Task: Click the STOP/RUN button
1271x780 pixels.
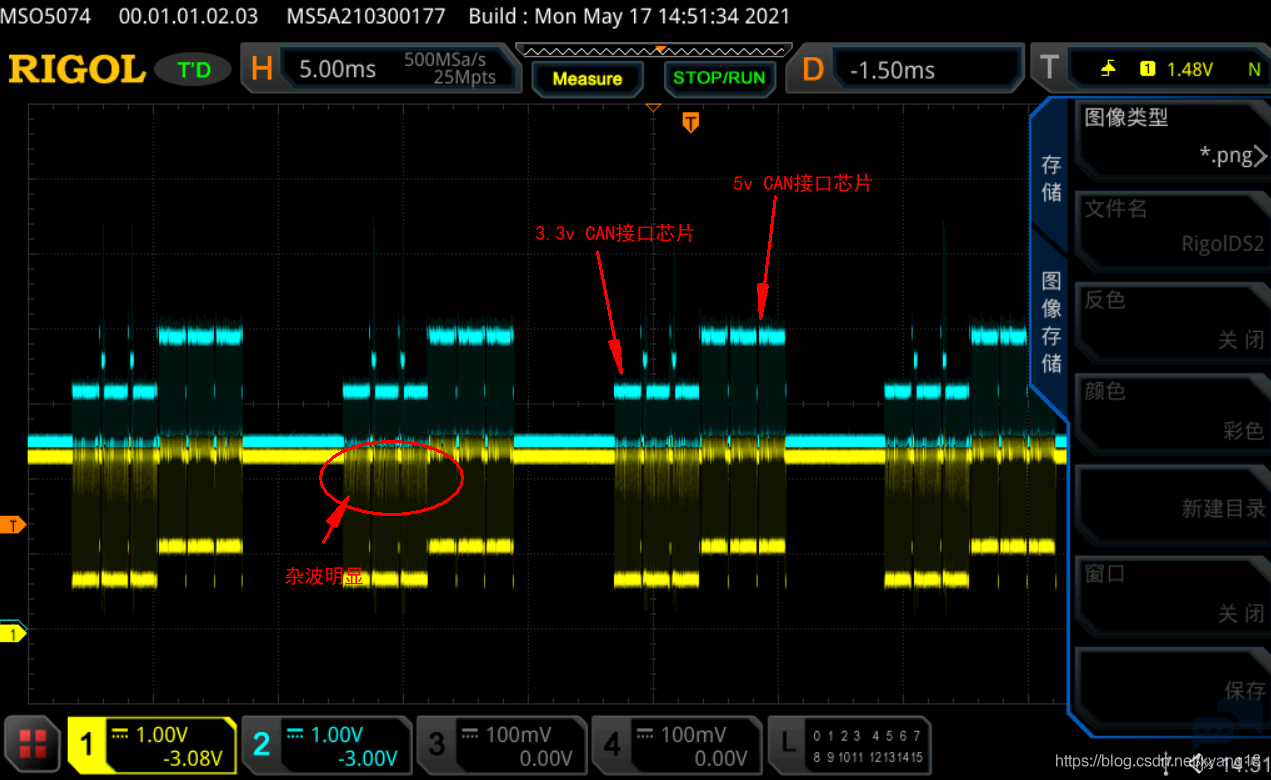Action: (719, 78)
